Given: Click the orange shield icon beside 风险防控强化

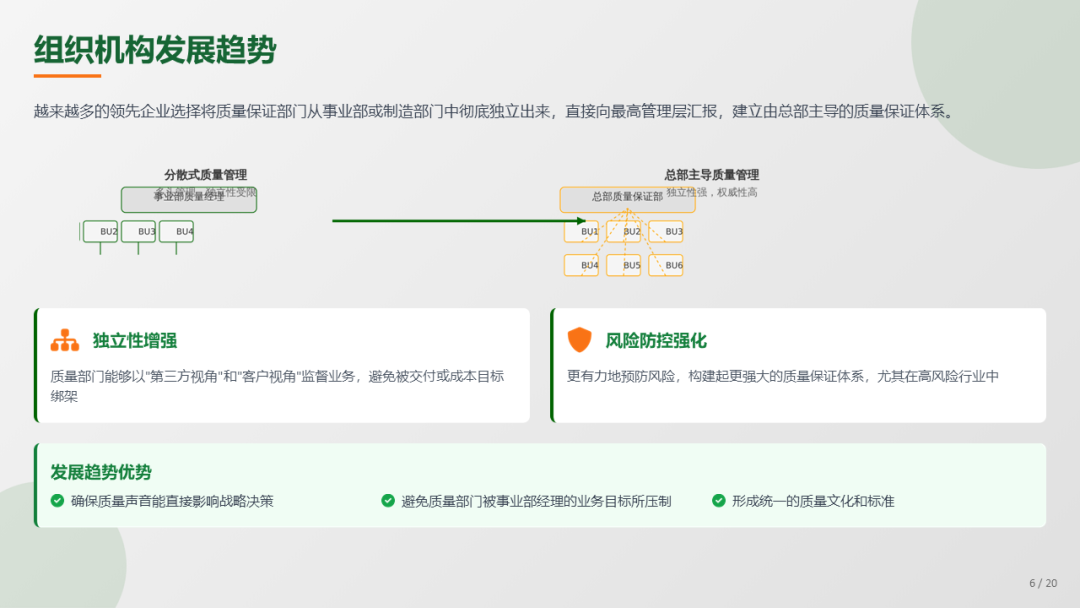Looking at the screenshot, I should (580, 340).
